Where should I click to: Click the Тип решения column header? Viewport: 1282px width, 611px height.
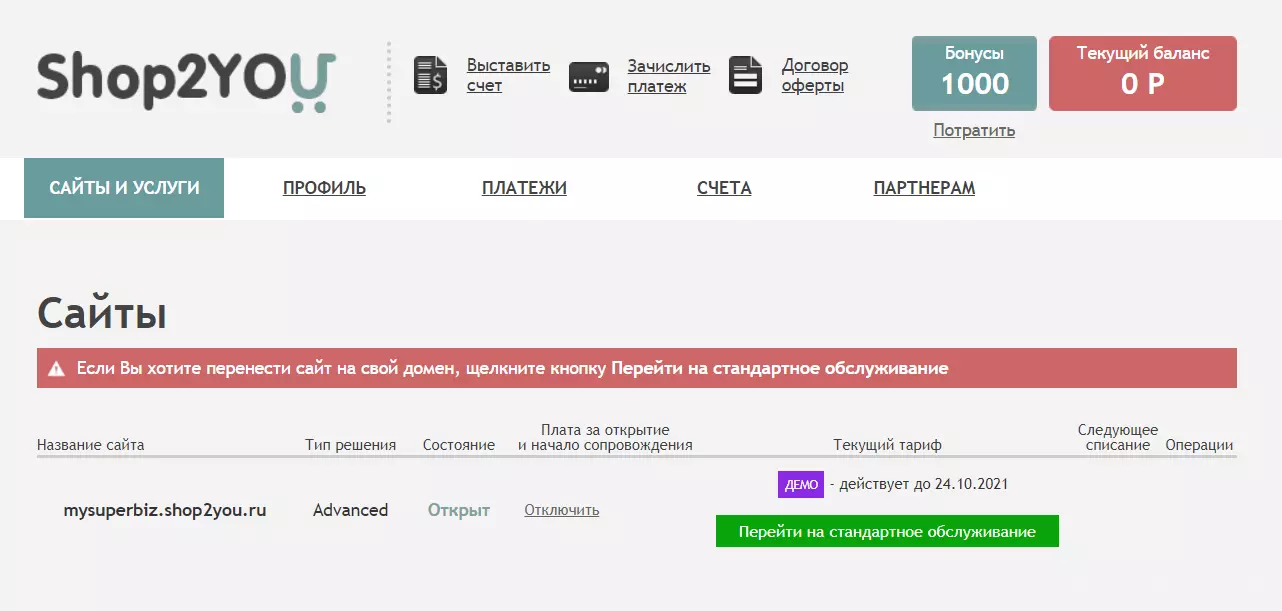351,445
